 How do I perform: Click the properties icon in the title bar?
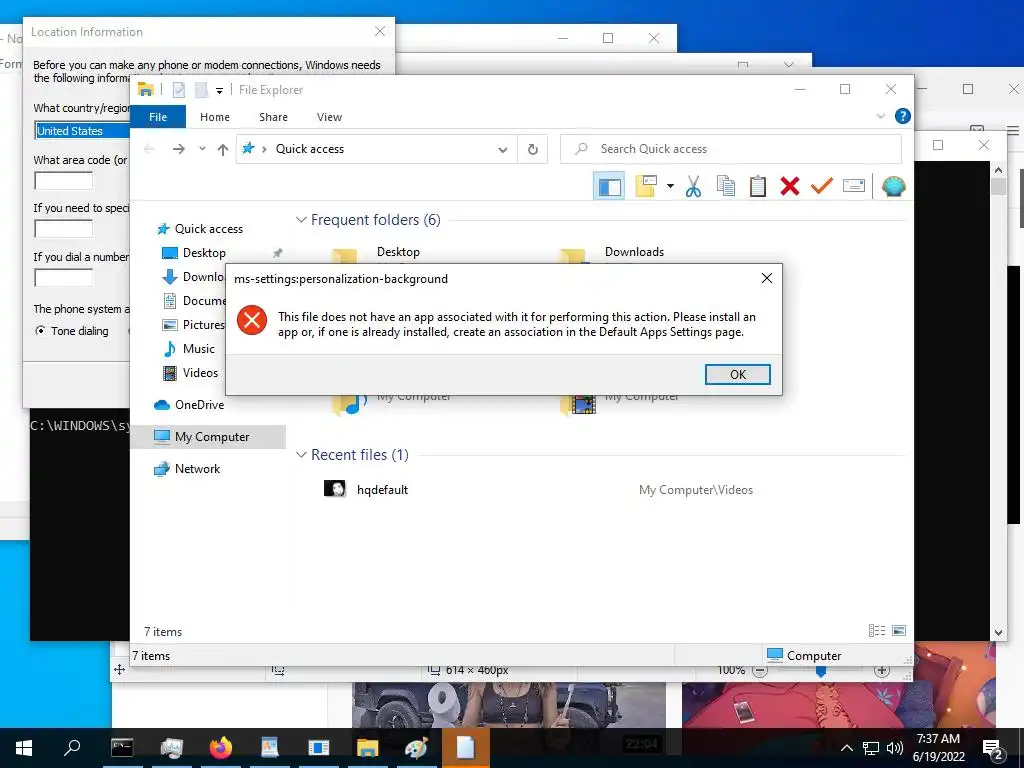pyautogui.click(x=179, y=89)
